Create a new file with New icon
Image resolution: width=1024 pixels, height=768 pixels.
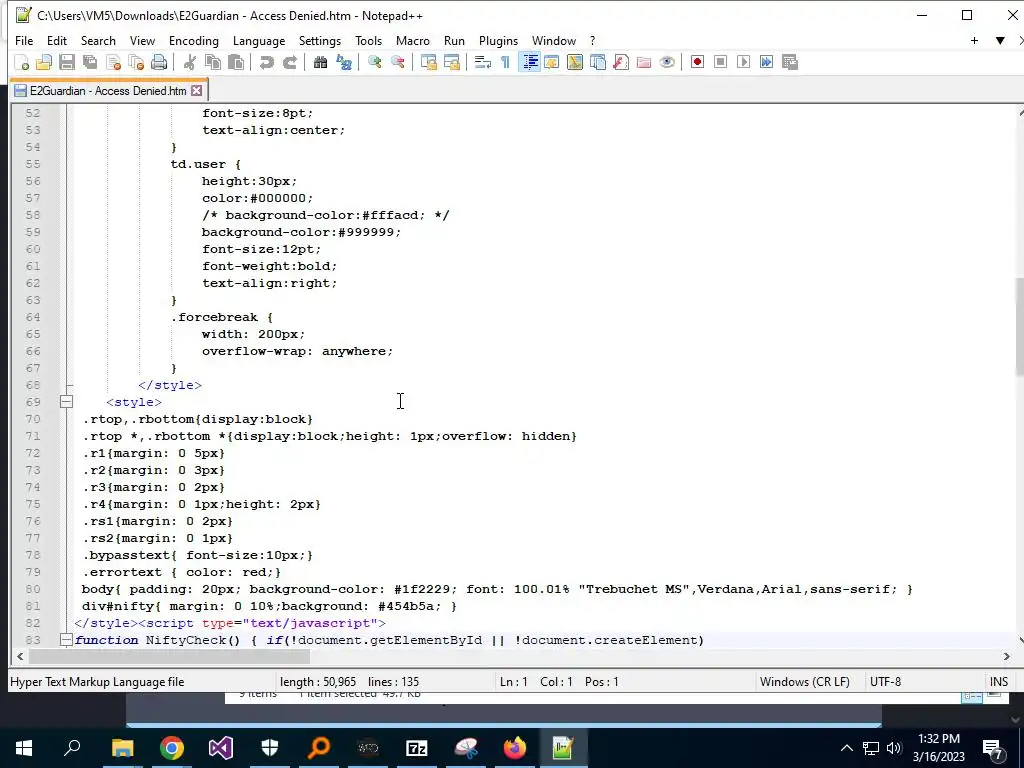(x=22, y=62)
